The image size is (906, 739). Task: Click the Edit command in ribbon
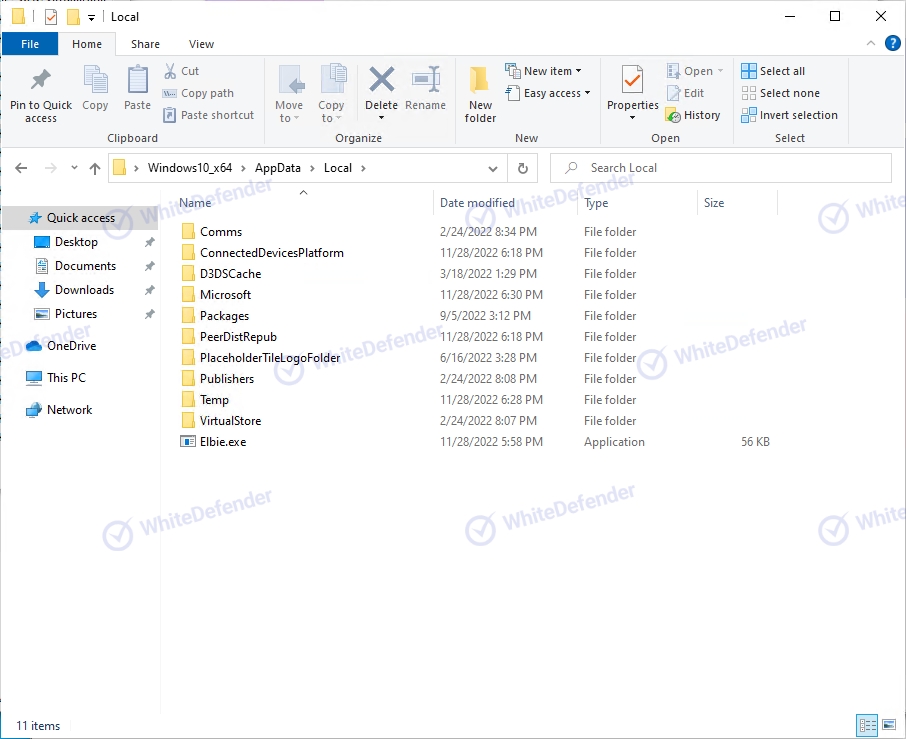685,93
